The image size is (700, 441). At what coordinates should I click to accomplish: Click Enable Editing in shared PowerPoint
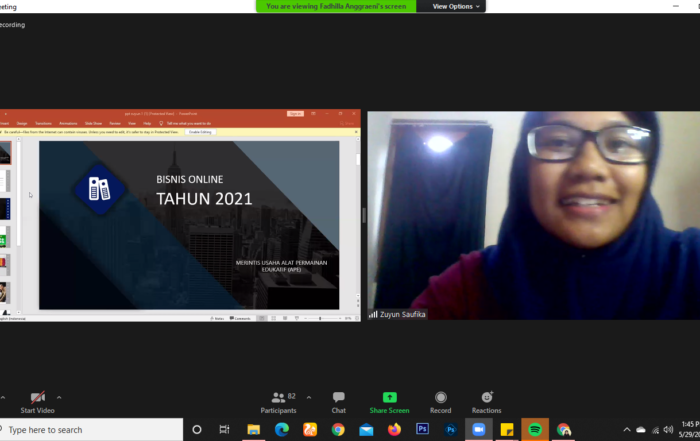tap(199, 132)
